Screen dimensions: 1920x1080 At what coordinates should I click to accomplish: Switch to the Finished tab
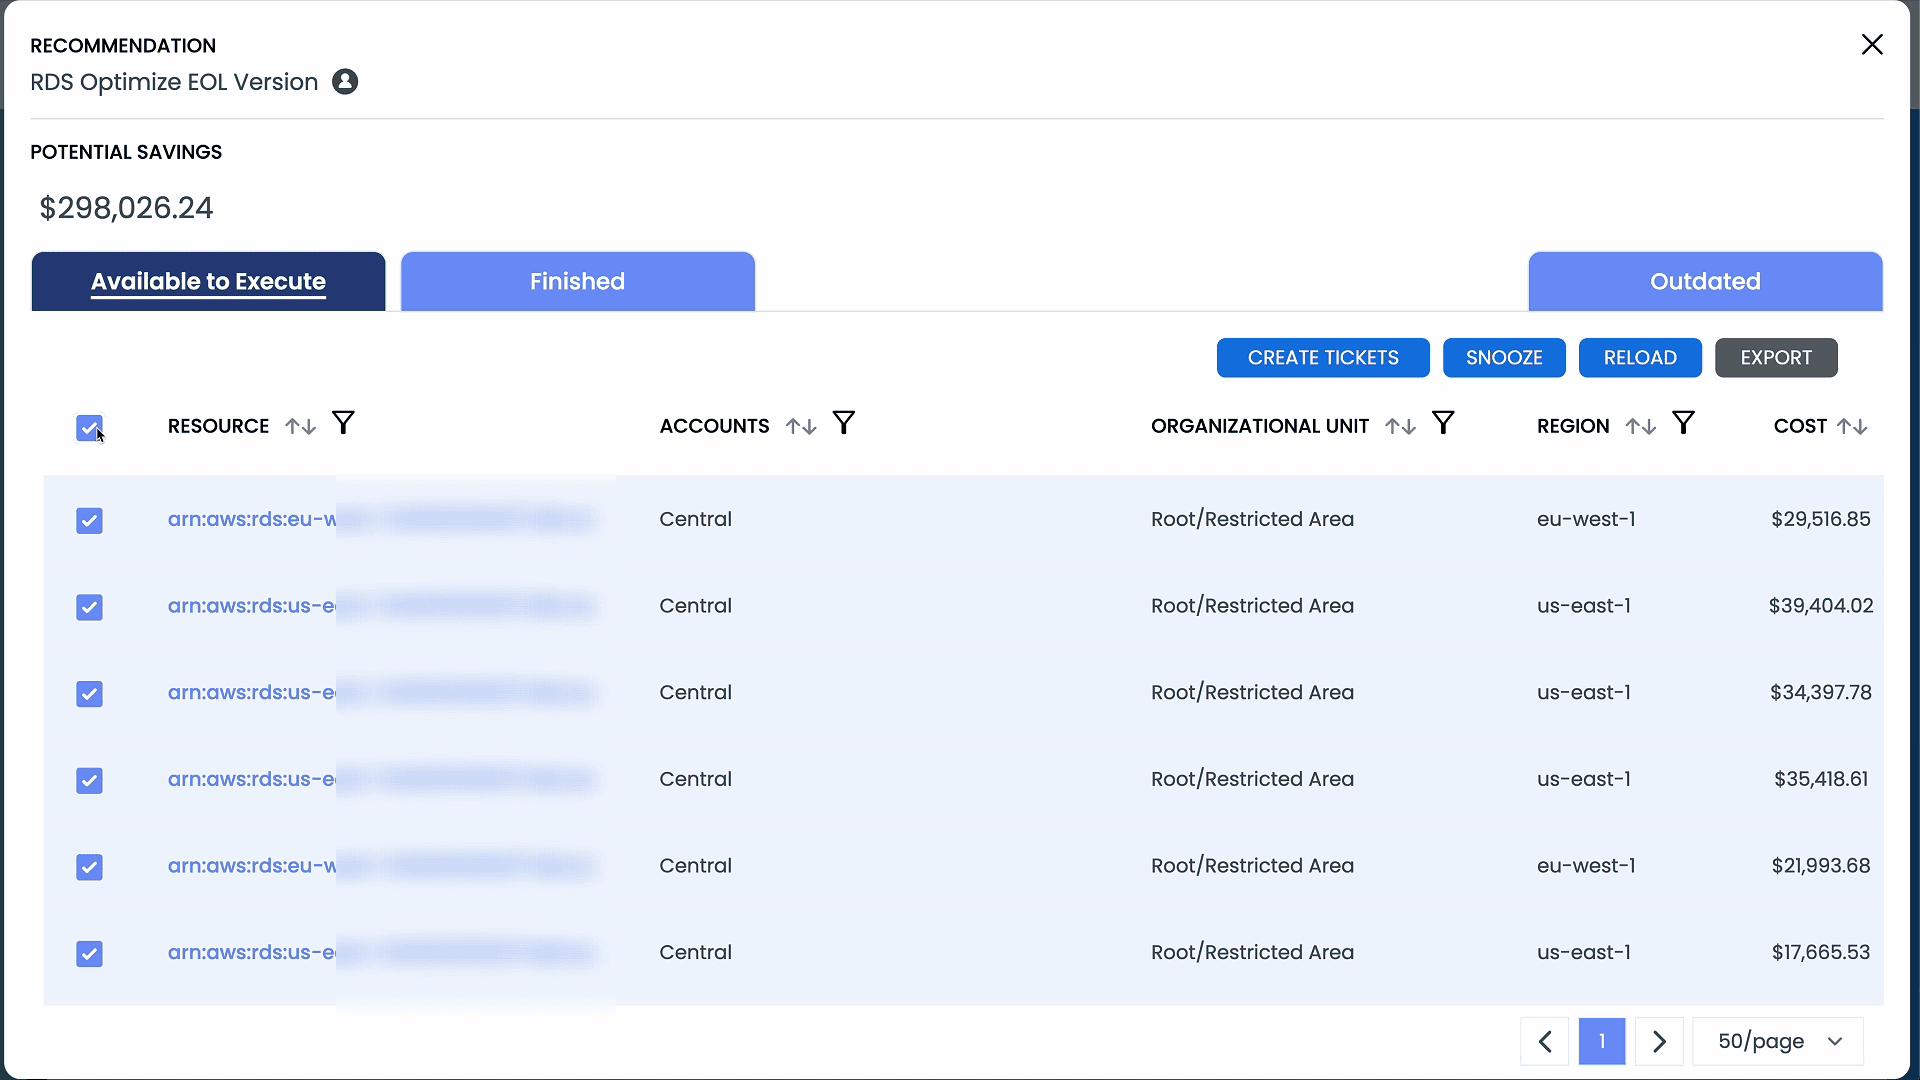coord(577,282)
